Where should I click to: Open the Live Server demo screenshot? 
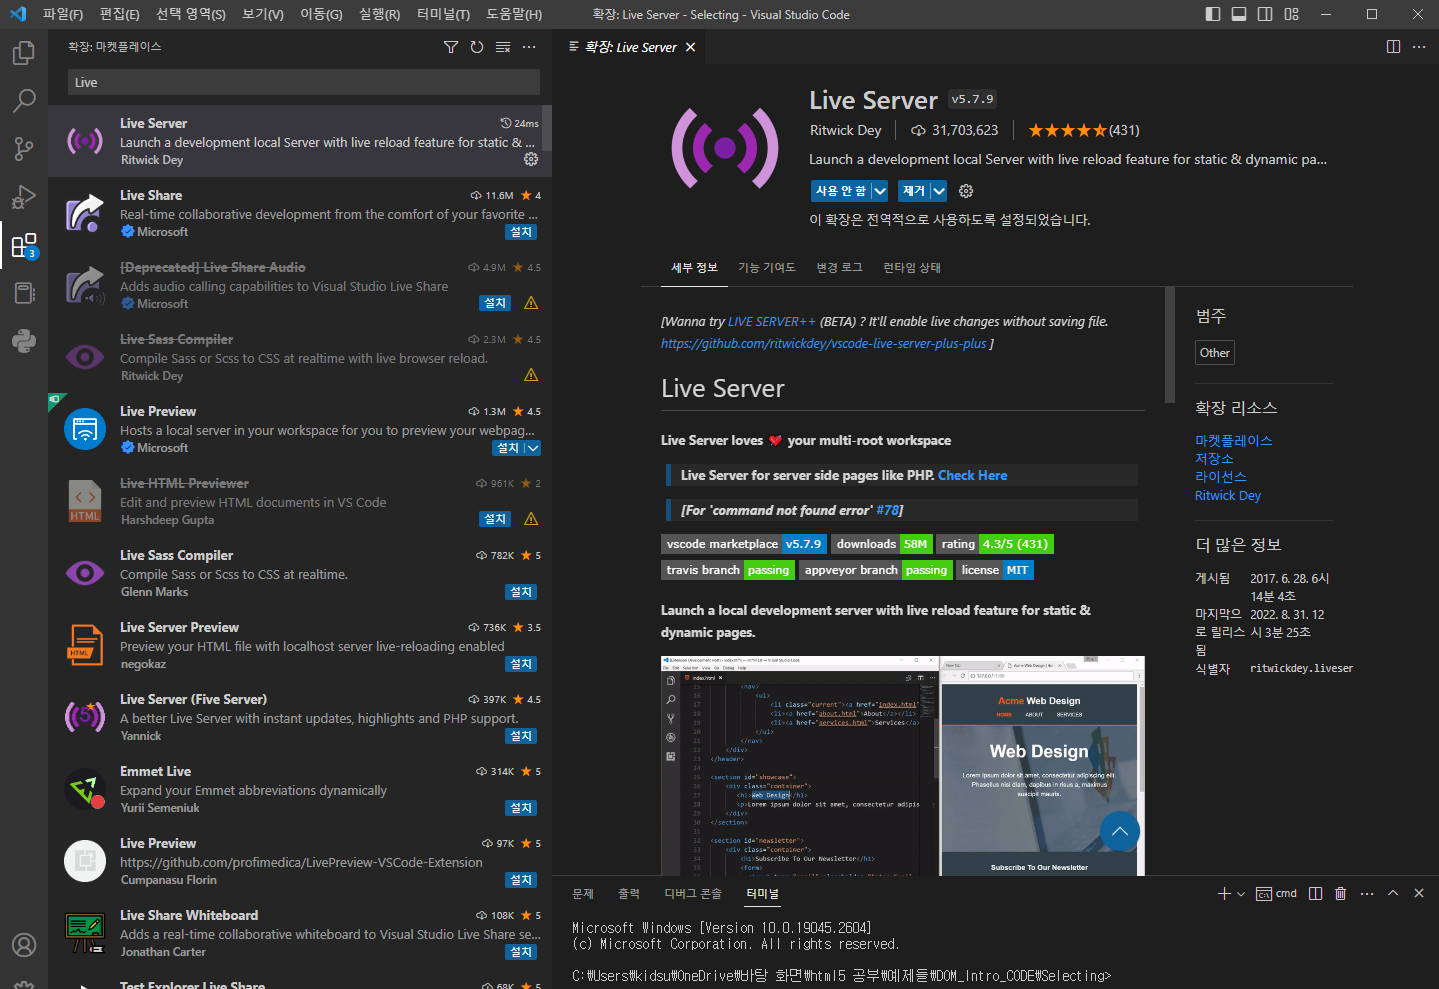(x=902, y=766)
